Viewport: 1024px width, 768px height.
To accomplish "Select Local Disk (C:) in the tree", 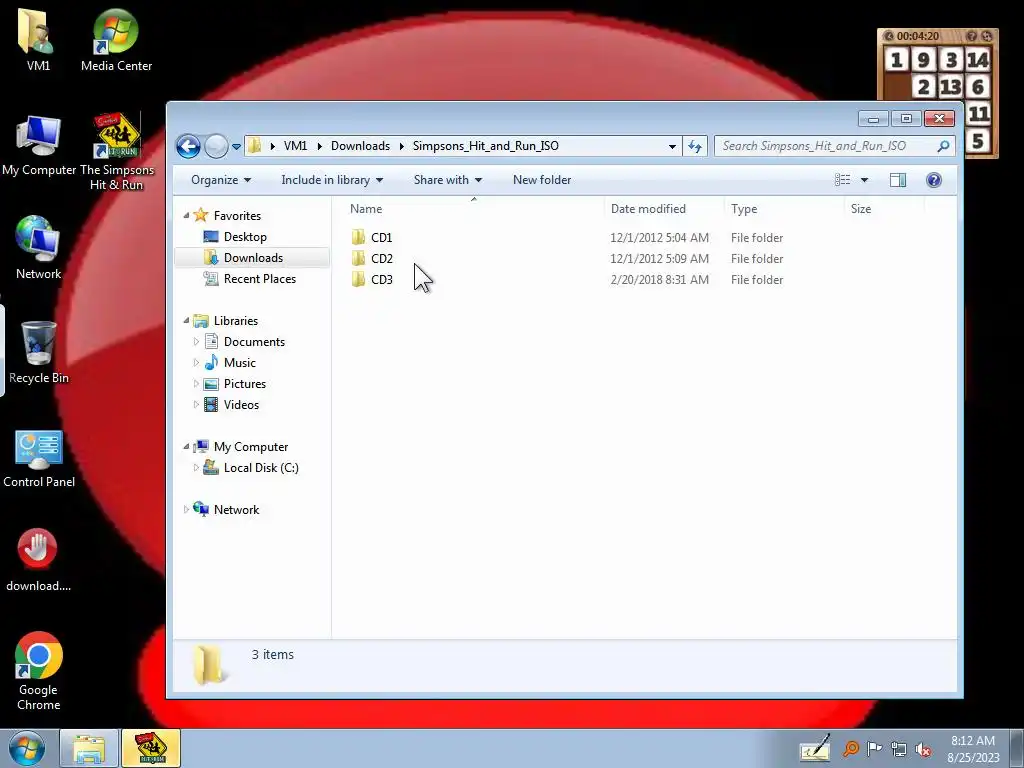I will (x=261, y=468).
